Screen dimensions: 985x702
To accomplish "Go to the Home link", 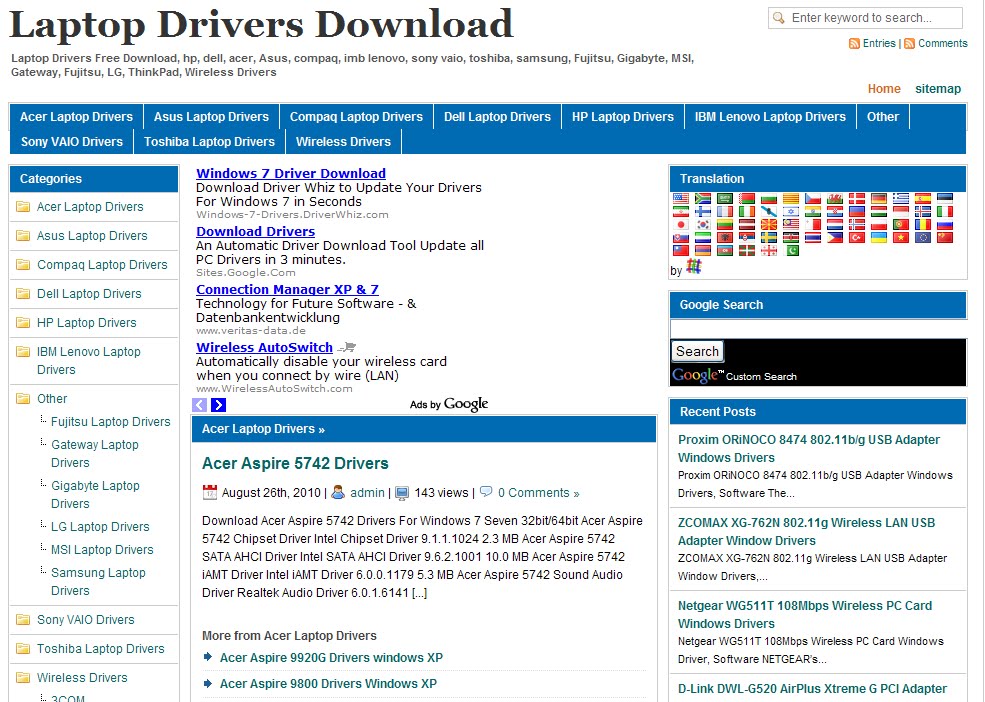I will click(x=884, y=89).
